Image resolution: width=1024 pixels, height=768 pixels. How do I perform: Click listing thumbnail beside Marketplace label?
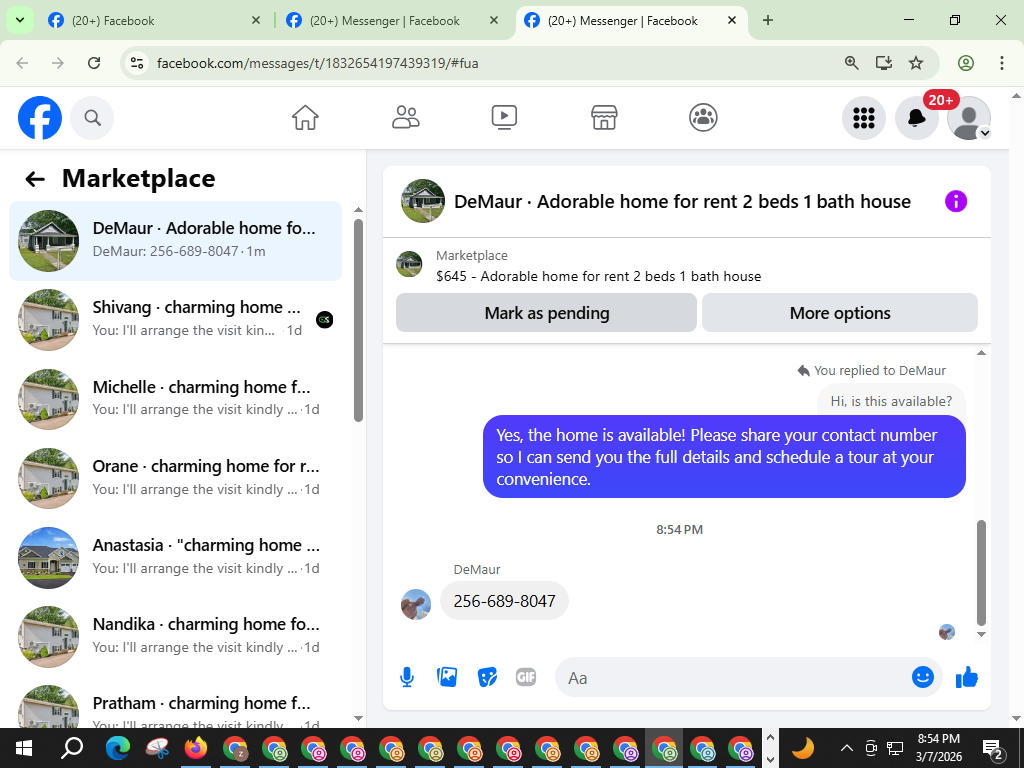point(409,264)
